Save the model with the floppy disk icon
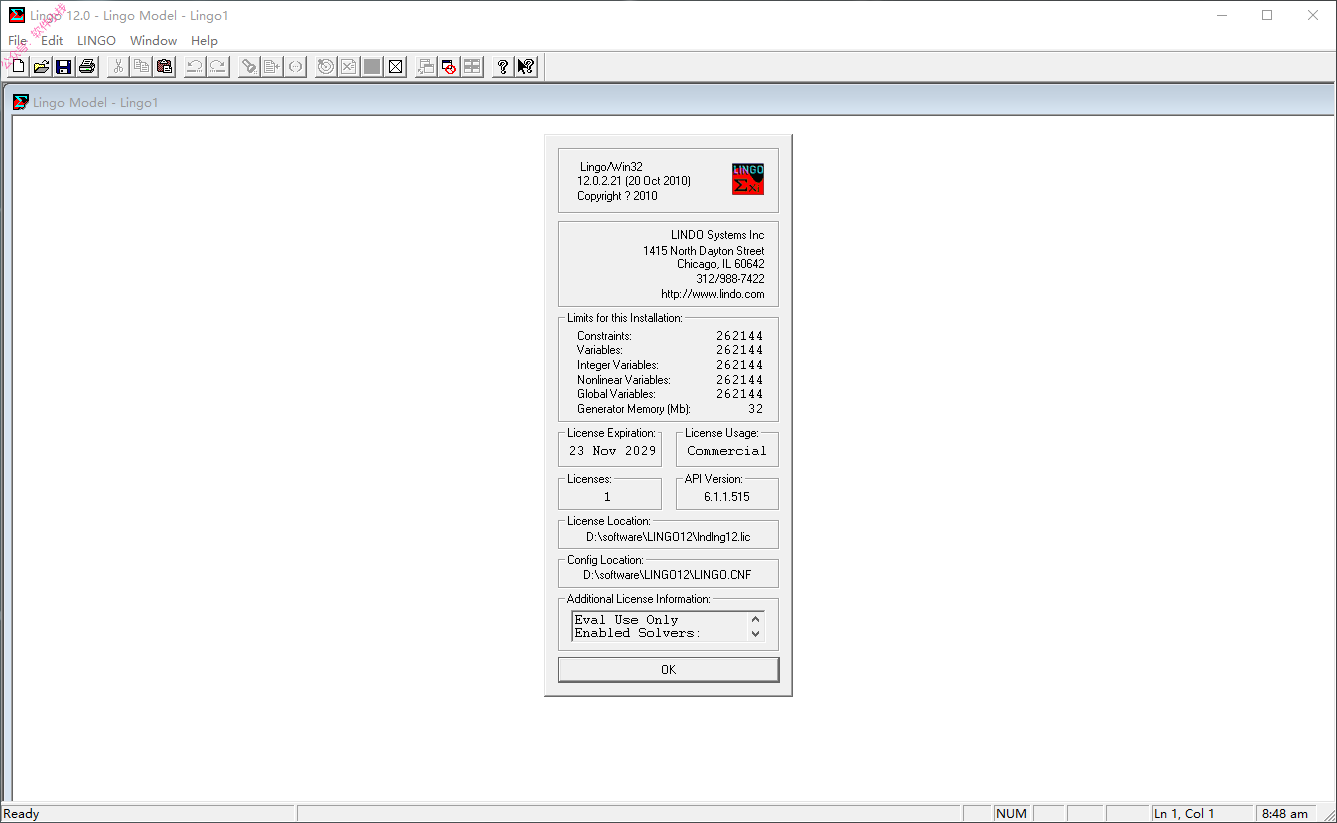The width and height of the screenshot is (1337, 823). pos(64,67)
